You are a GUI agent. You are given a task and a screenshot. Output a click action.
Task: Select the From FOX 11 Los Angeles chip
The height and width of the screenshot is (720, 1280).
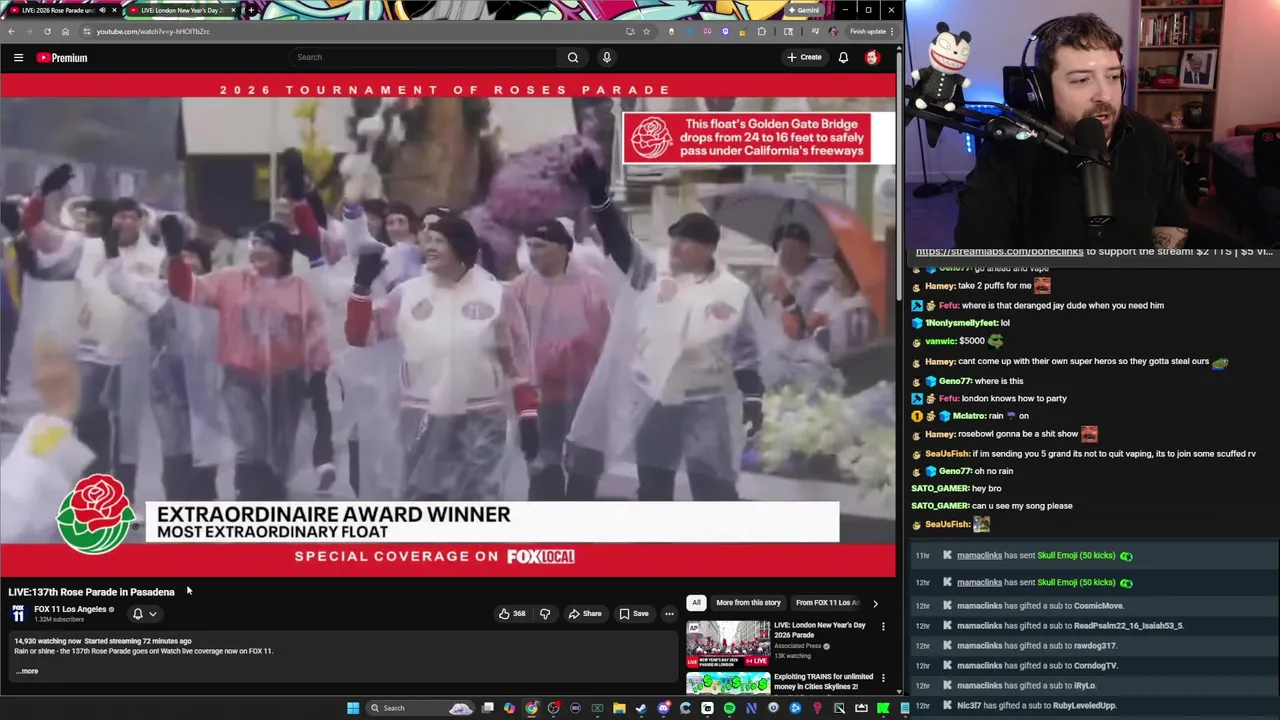click(x=828, y=603)
